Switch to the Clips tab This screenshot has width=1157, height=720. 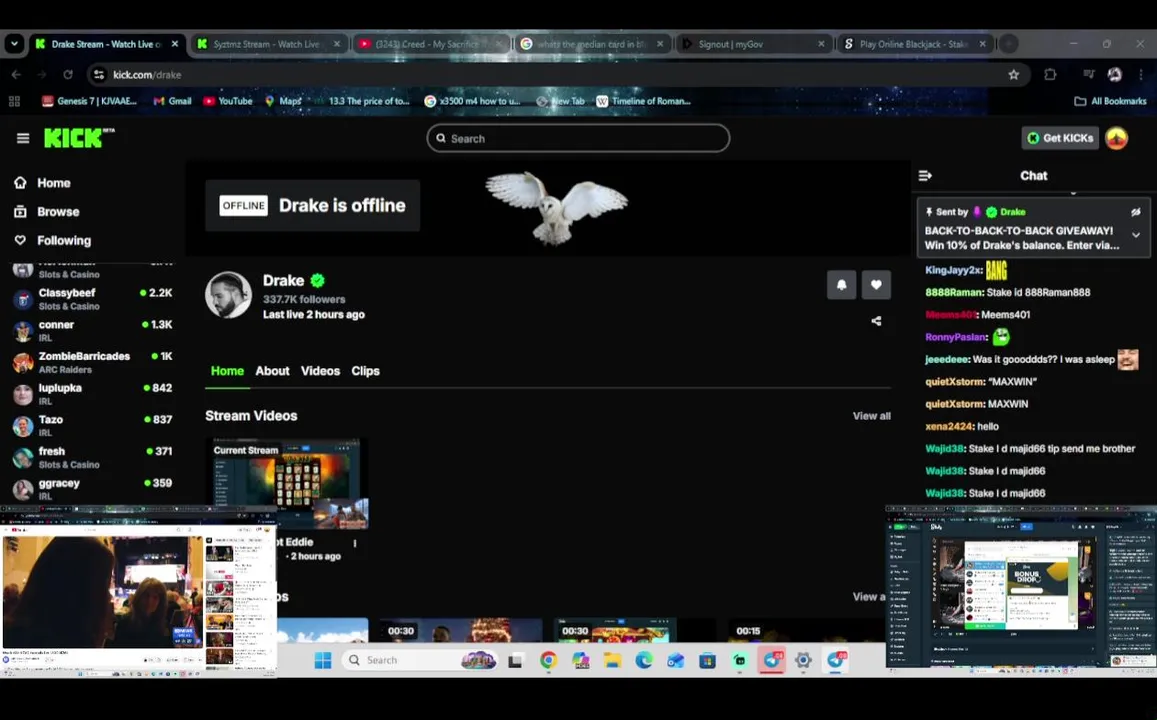(x=365, y=371)
